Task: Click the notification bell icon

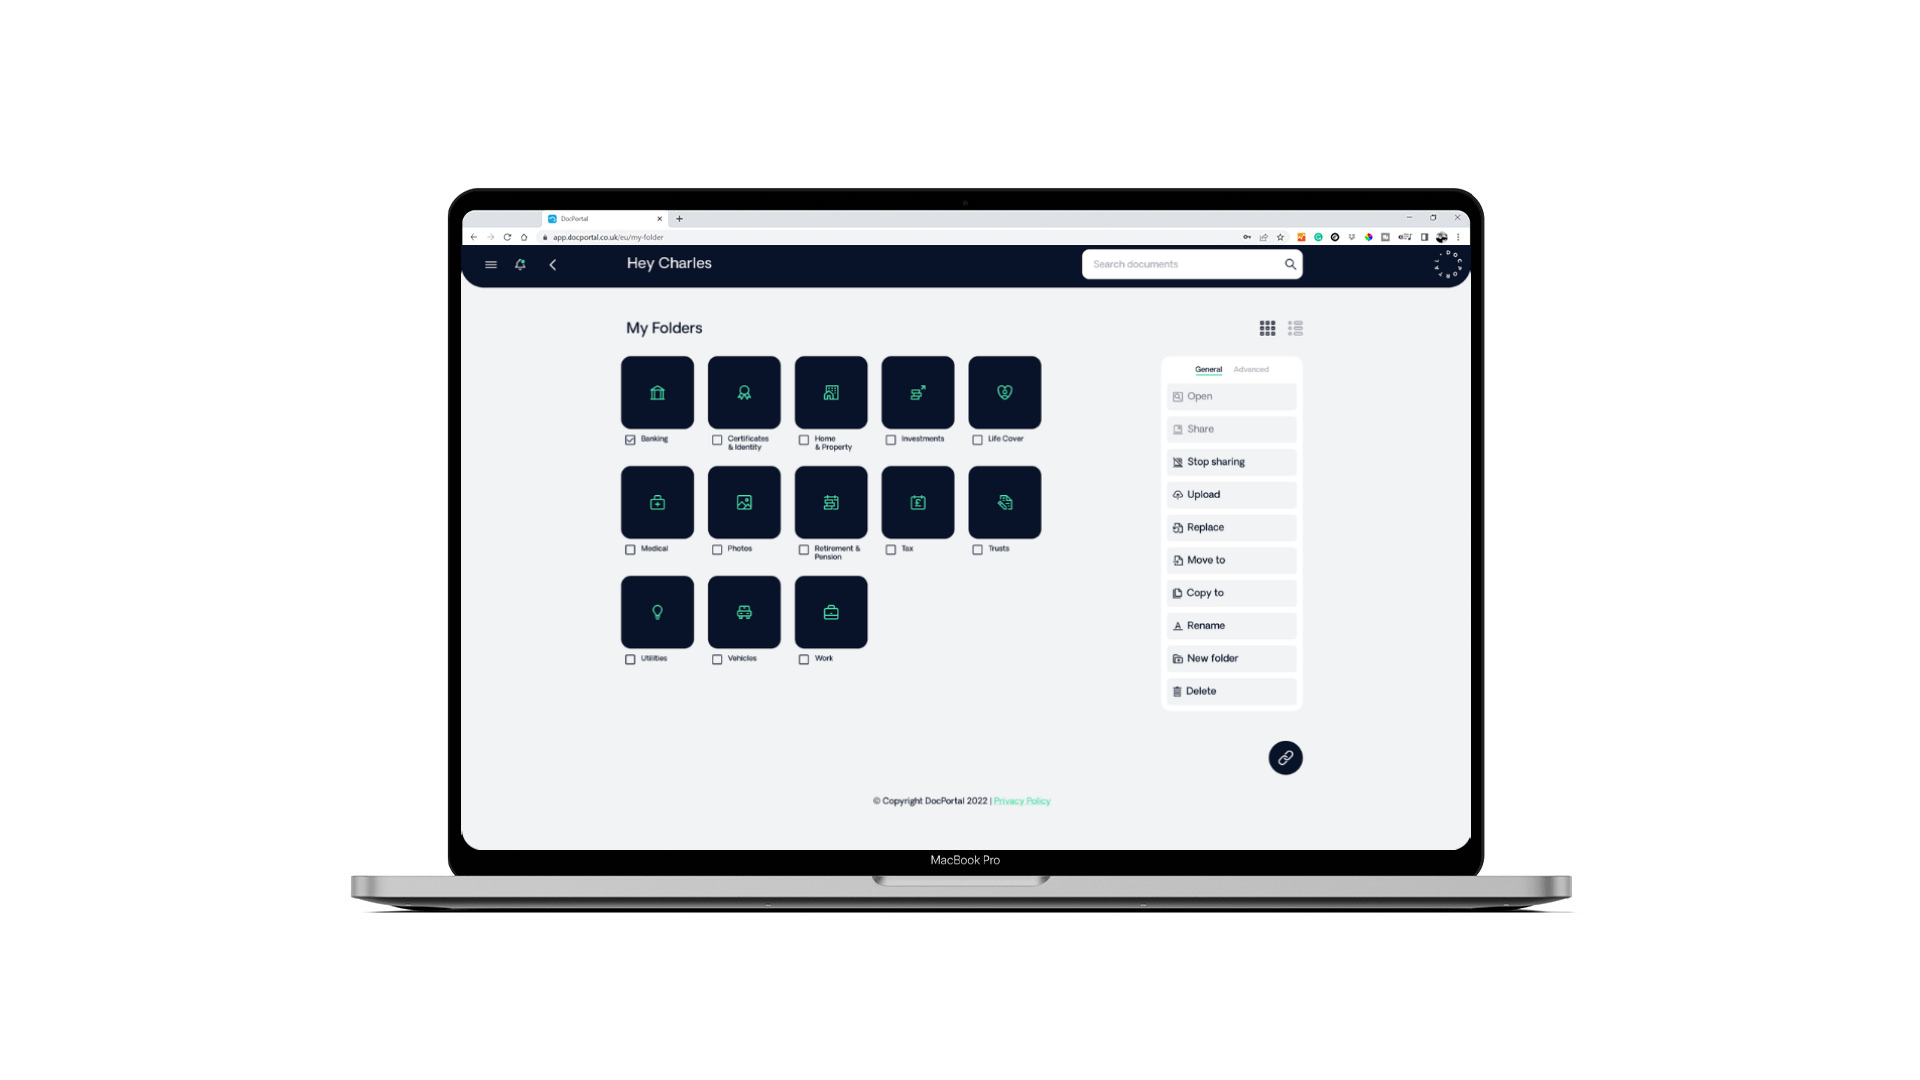Action: click(x=520, y=264)
